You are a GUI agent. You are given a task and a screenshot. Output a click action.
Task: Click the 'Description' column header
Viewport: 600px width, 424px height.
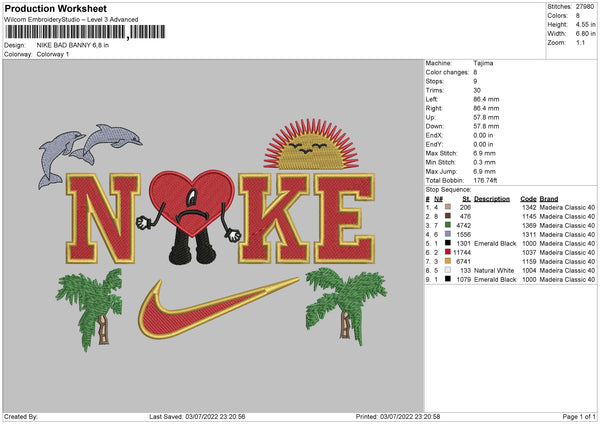point(492,199)
